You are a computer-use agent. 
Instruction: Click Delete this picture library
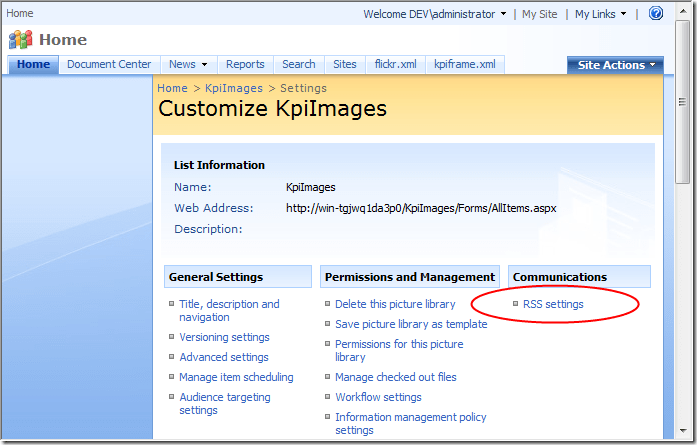coord(395,304)
